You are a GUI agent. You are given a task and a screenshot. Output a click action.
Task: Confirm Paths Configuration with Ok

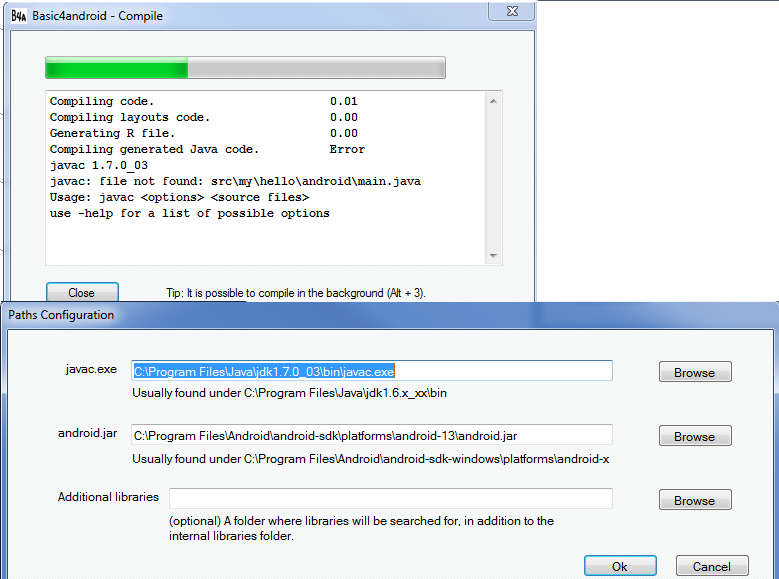(x=620, y=567)
